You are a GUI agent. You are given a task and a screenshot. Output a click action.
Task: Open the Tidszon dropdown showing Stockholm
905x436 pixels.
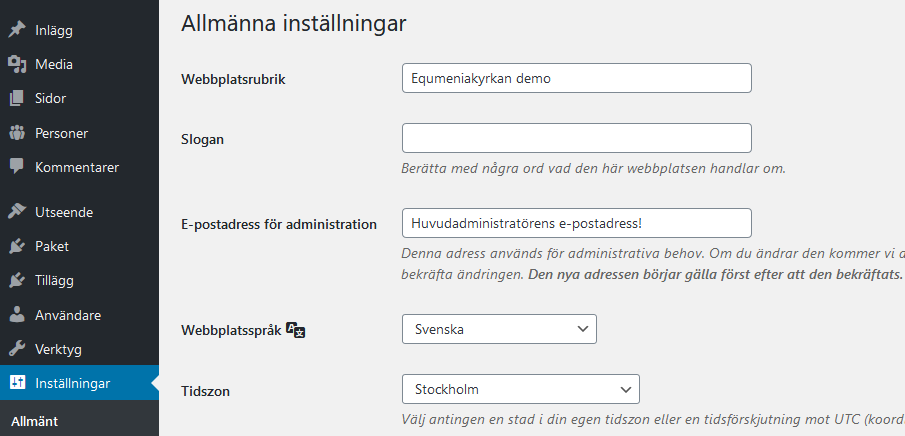point(521,389)
